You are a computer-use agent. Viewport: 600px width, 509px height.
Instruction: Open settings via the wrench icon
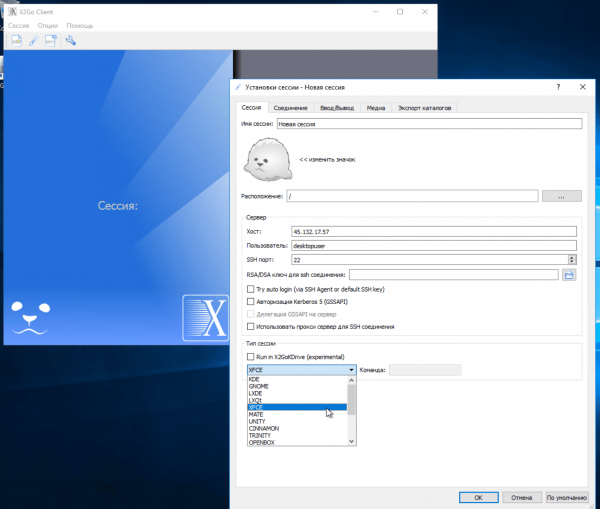pos(70,40)
